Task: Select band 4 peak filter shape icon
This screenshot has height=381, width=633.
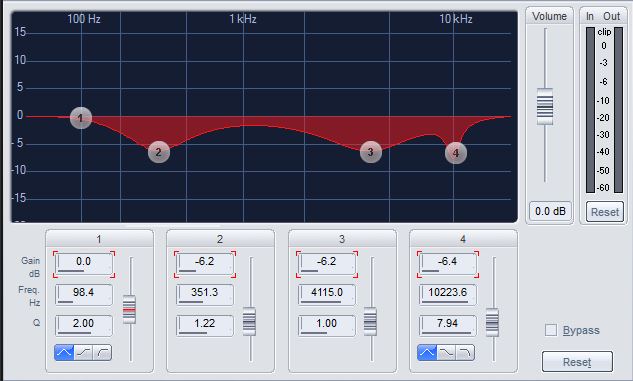Action: (x=427, y=353)
